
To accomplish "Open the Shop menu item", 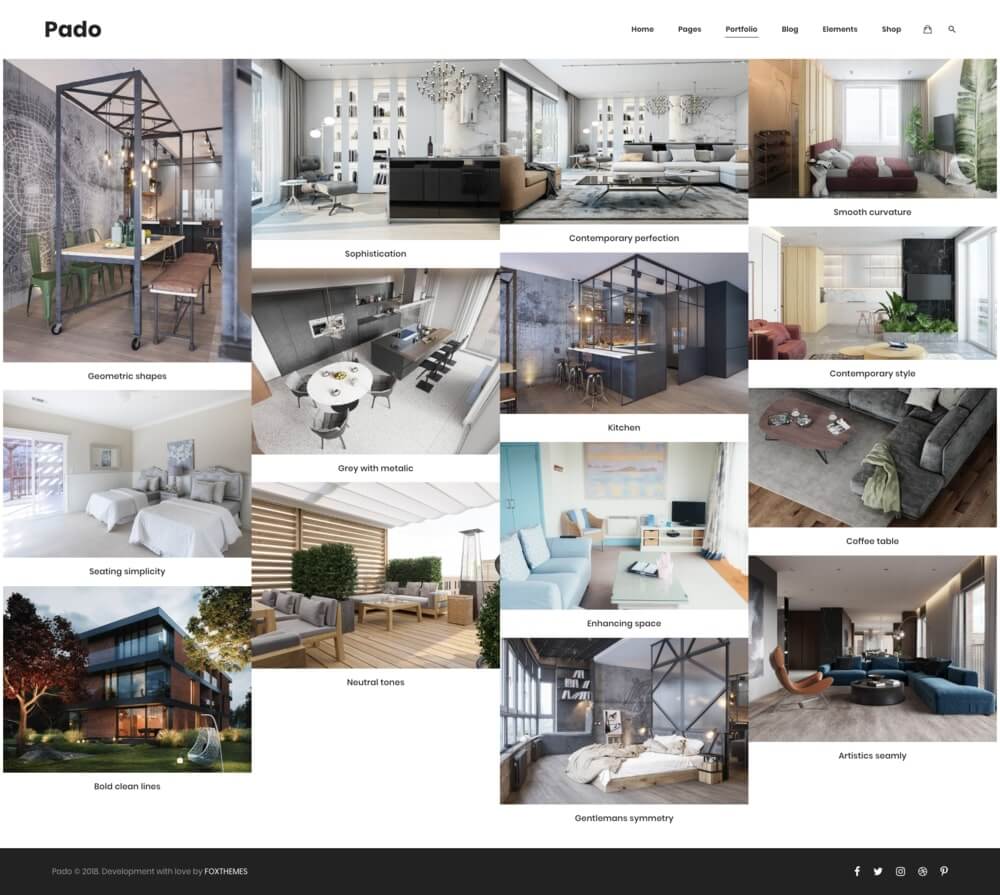I will pos(891,29).
